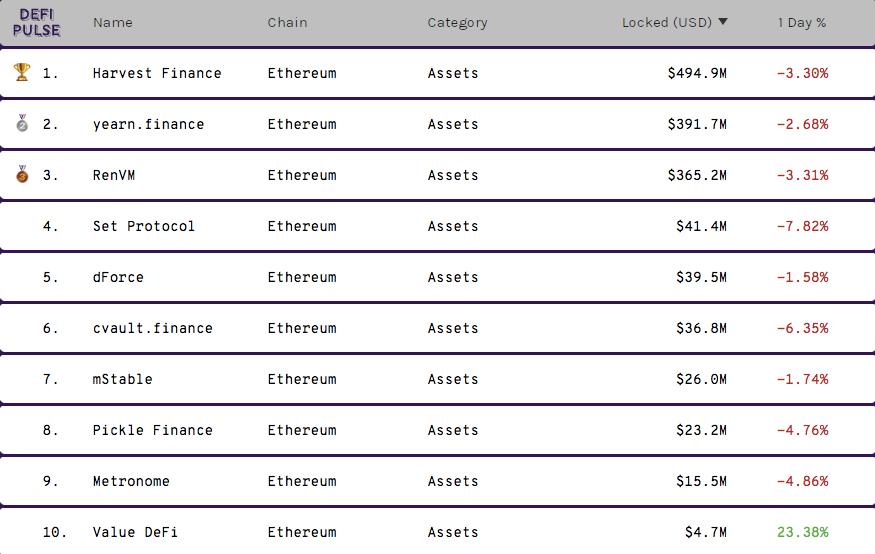
Task: Open the Harvest Finance project link
Action: (x=157, y=73)
